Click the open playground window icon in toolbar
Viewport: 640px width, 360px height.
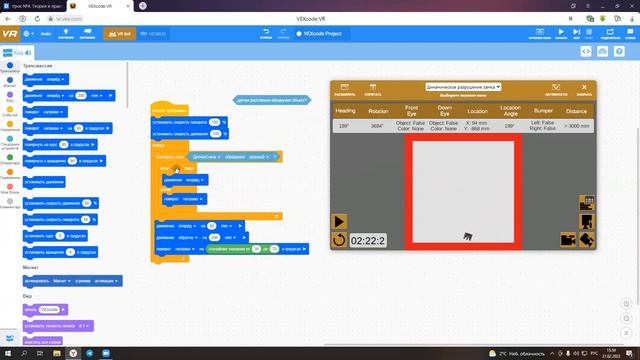coord(540,33)
